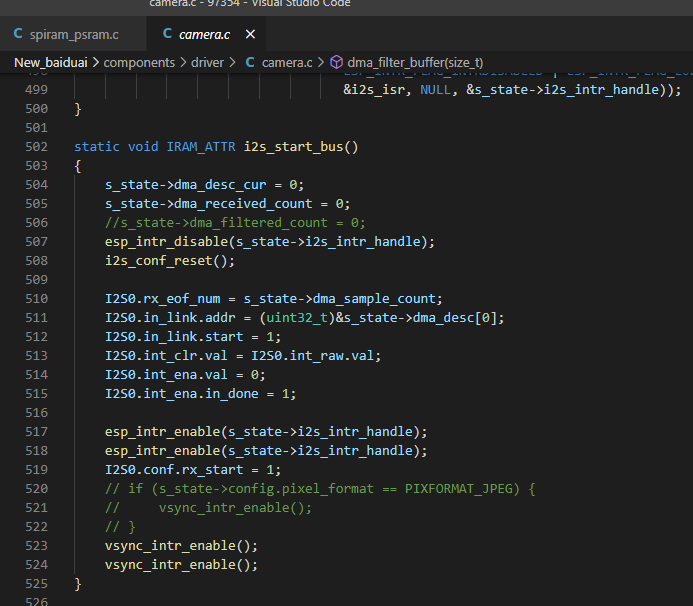Click dma_desc_cur on line 504

click(220, 185)
